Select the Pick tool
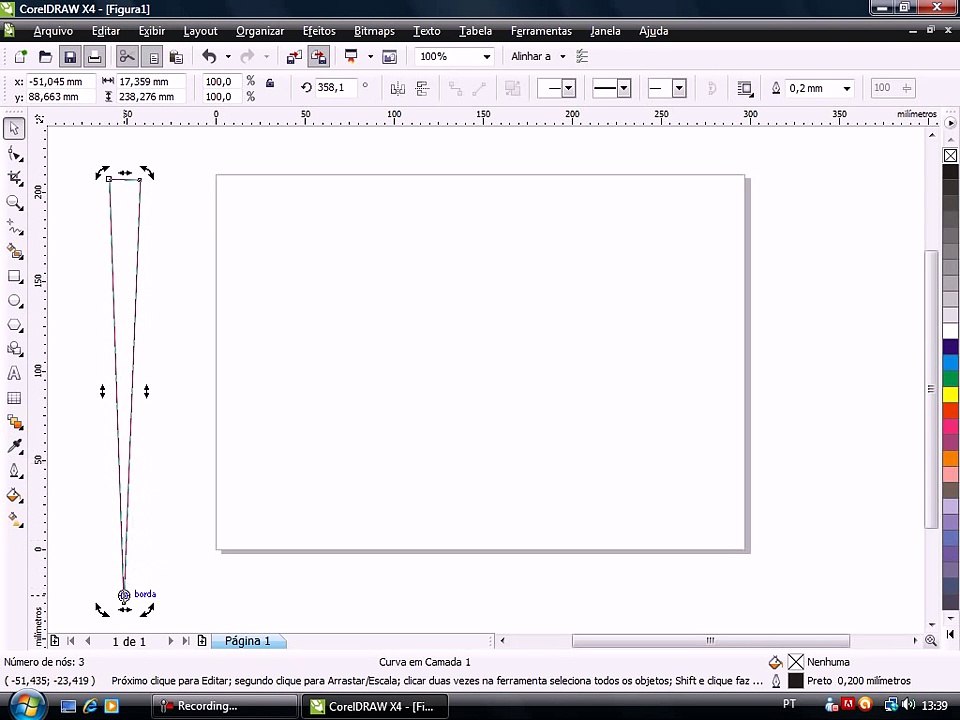 click(x=14, y=129)
